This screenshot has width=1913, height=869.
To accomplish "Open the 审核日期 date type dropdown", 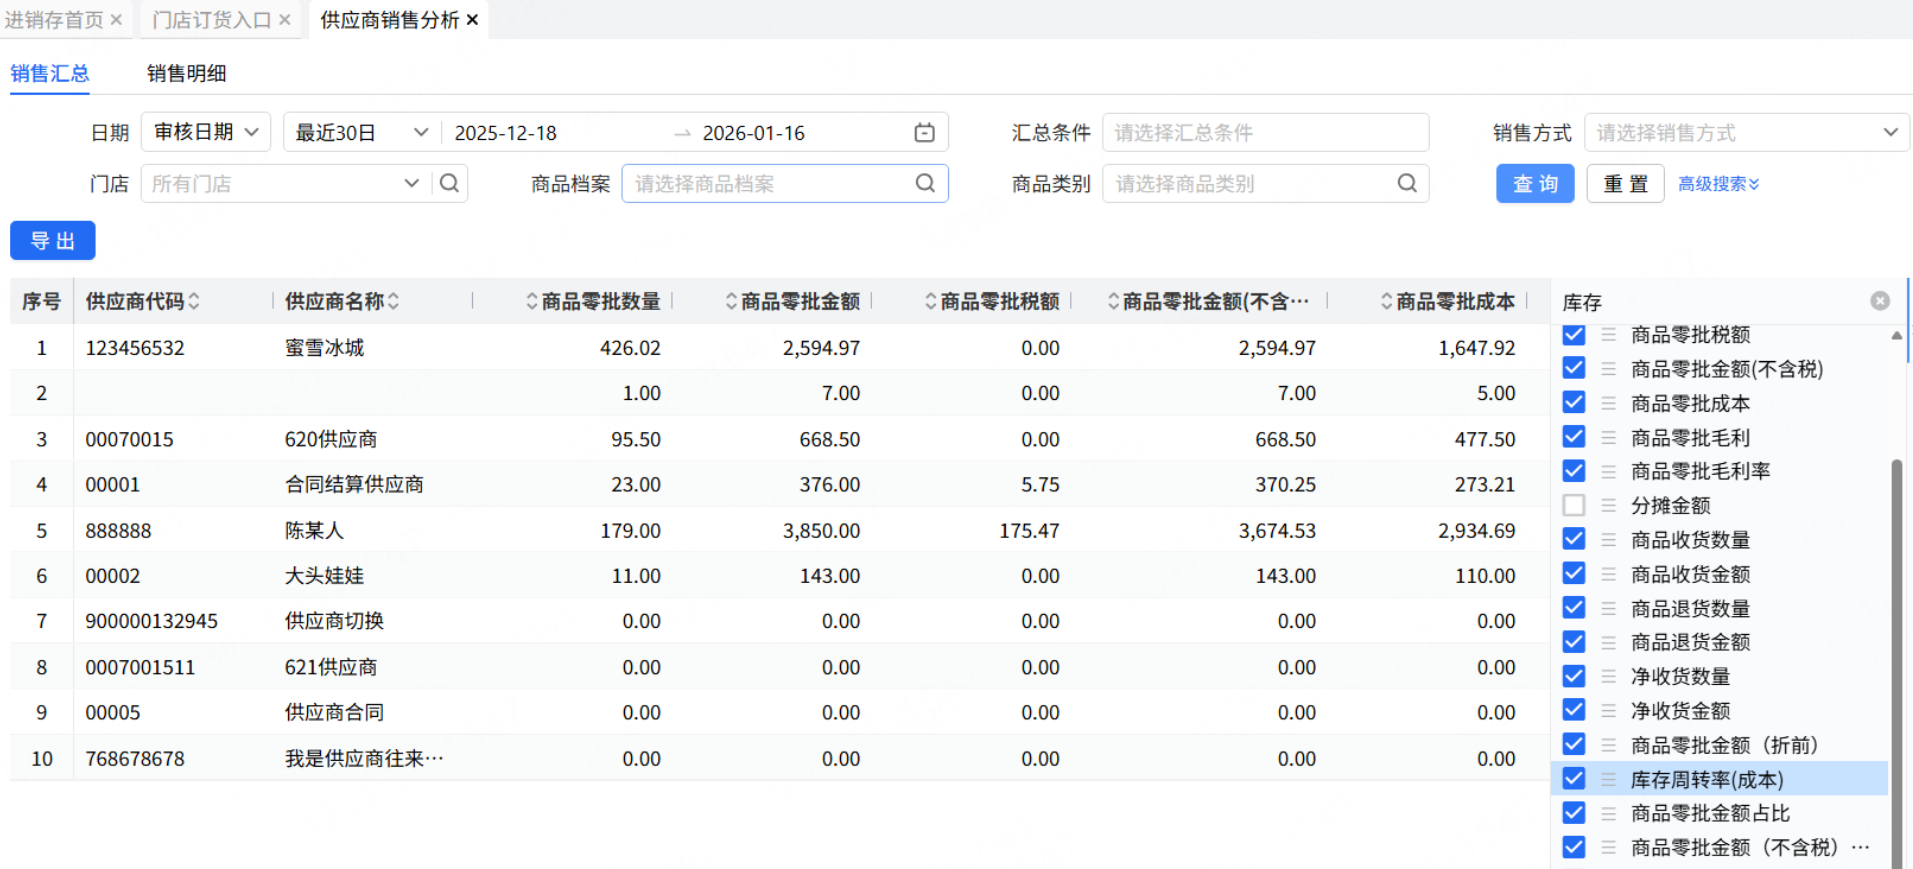I will coord(206,132).
